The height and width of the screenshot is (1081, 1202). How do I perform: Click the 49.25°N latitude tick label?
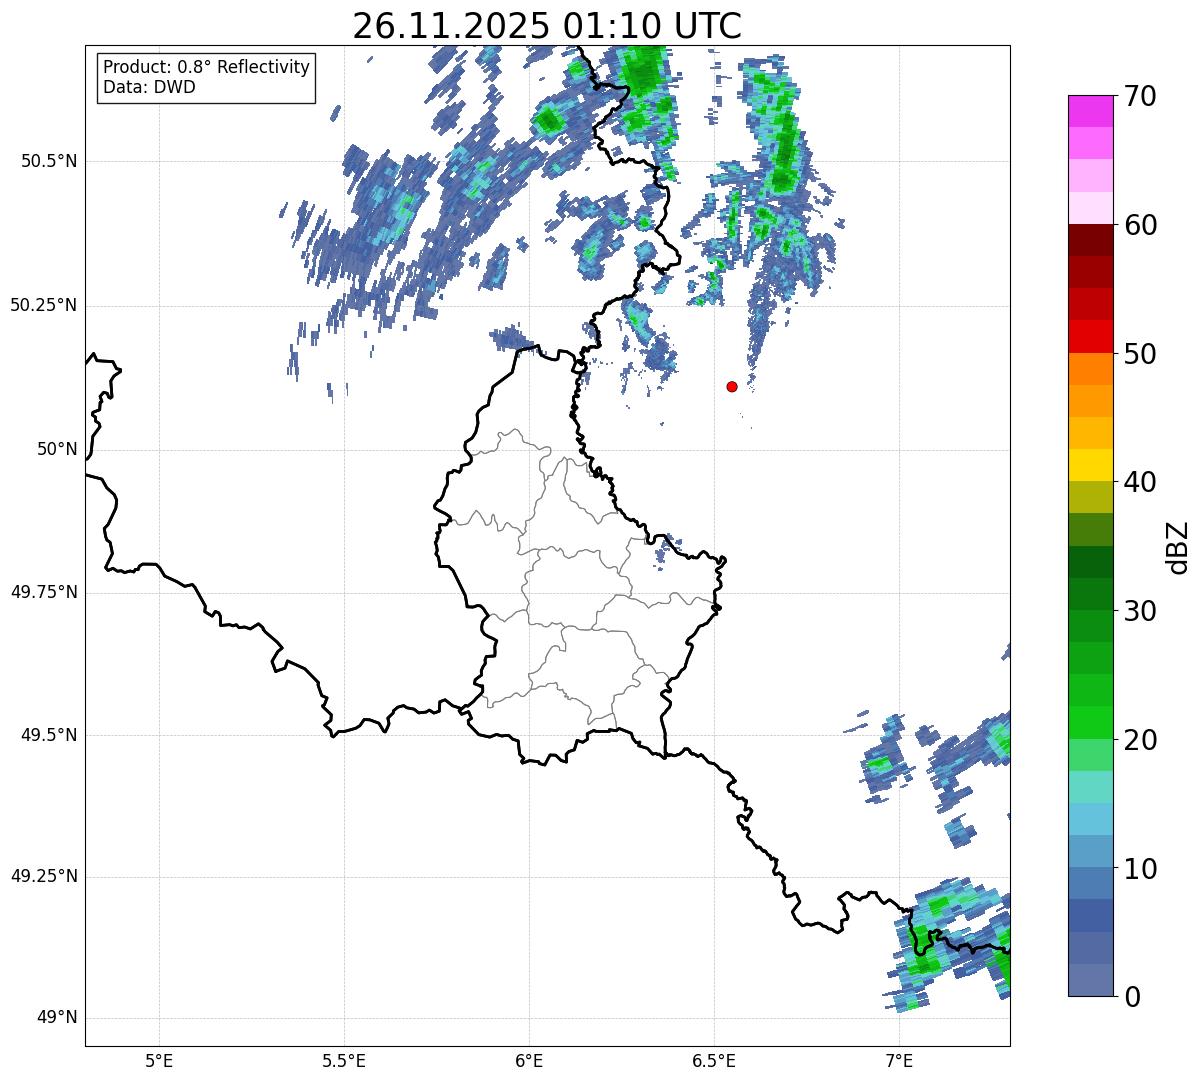(x=44, y=877)
